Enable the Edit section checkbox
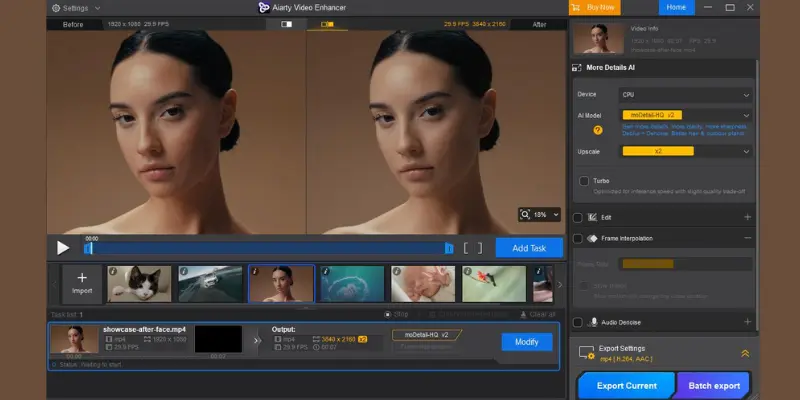The image size is (800, 400). click(x=578, y=218)
